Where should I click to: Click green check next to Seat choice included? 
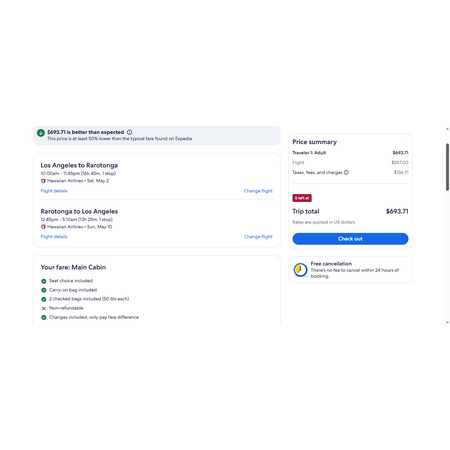[44, 281]
